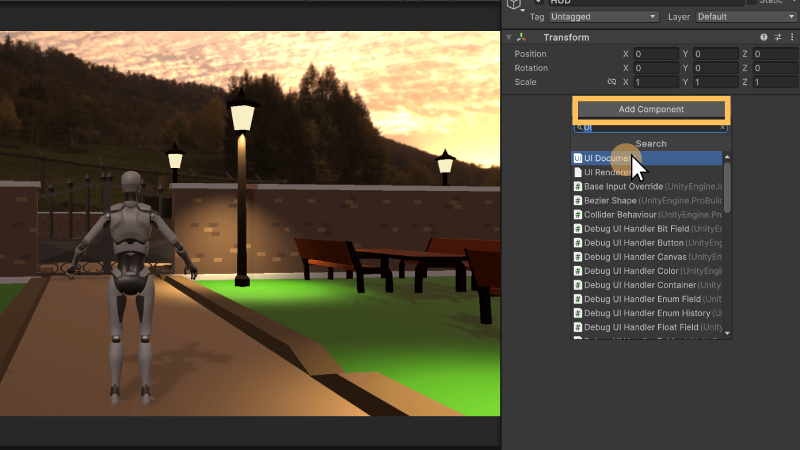
Task: Open Transform preset settings icon
Action: 777,37
